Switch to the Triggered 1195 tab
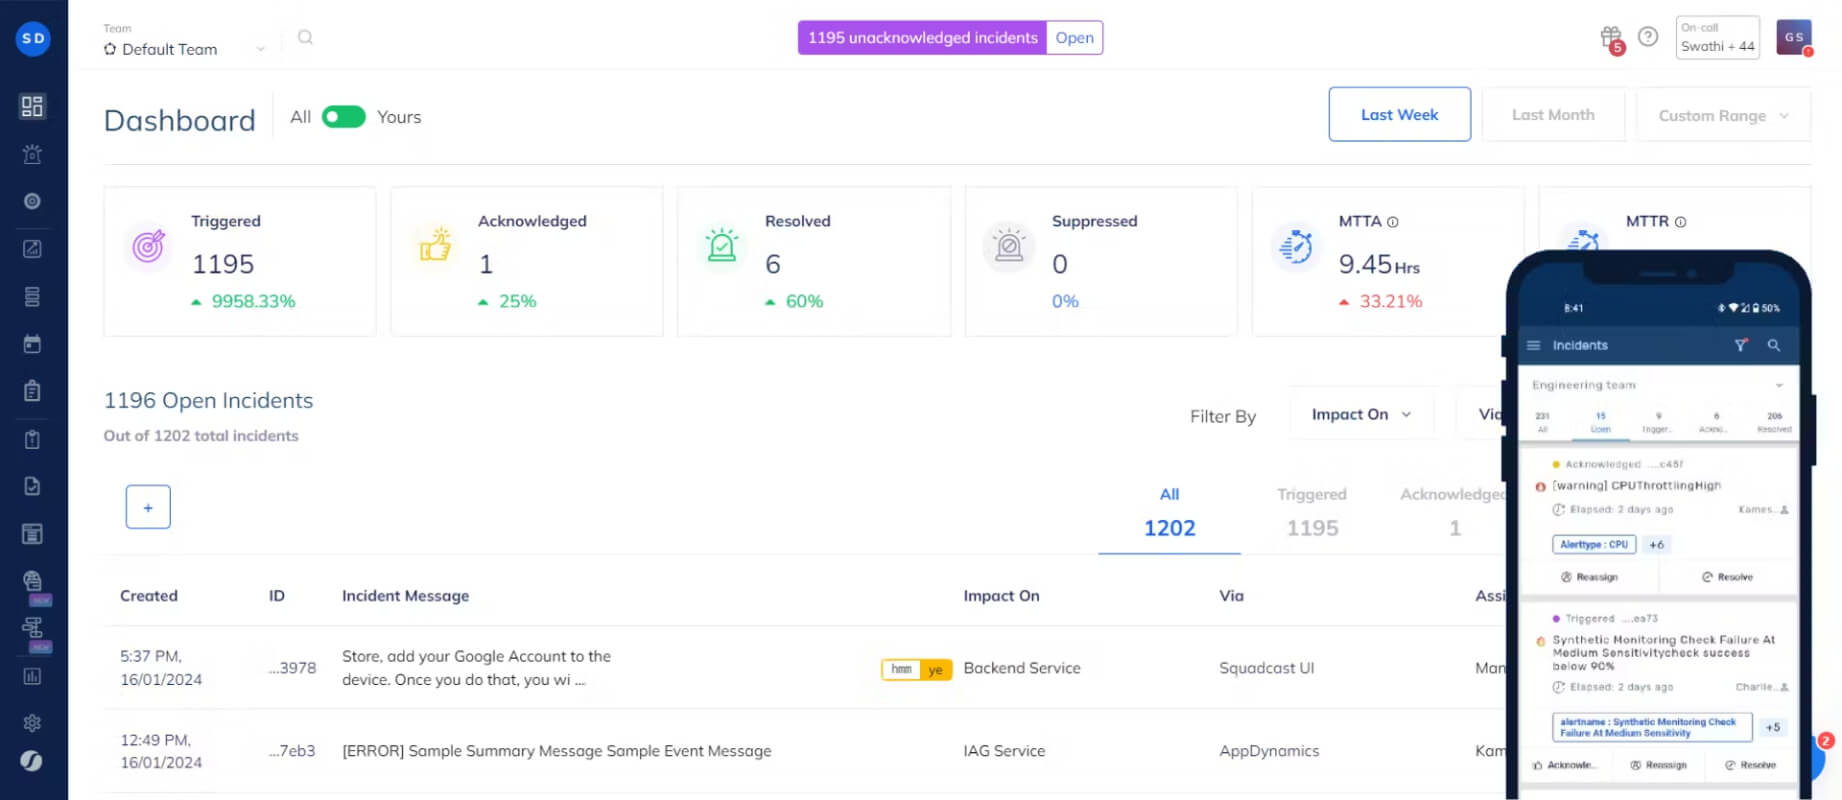Screen dimensions: 1842x800 pyautogui.click(x=1312, y=512)
